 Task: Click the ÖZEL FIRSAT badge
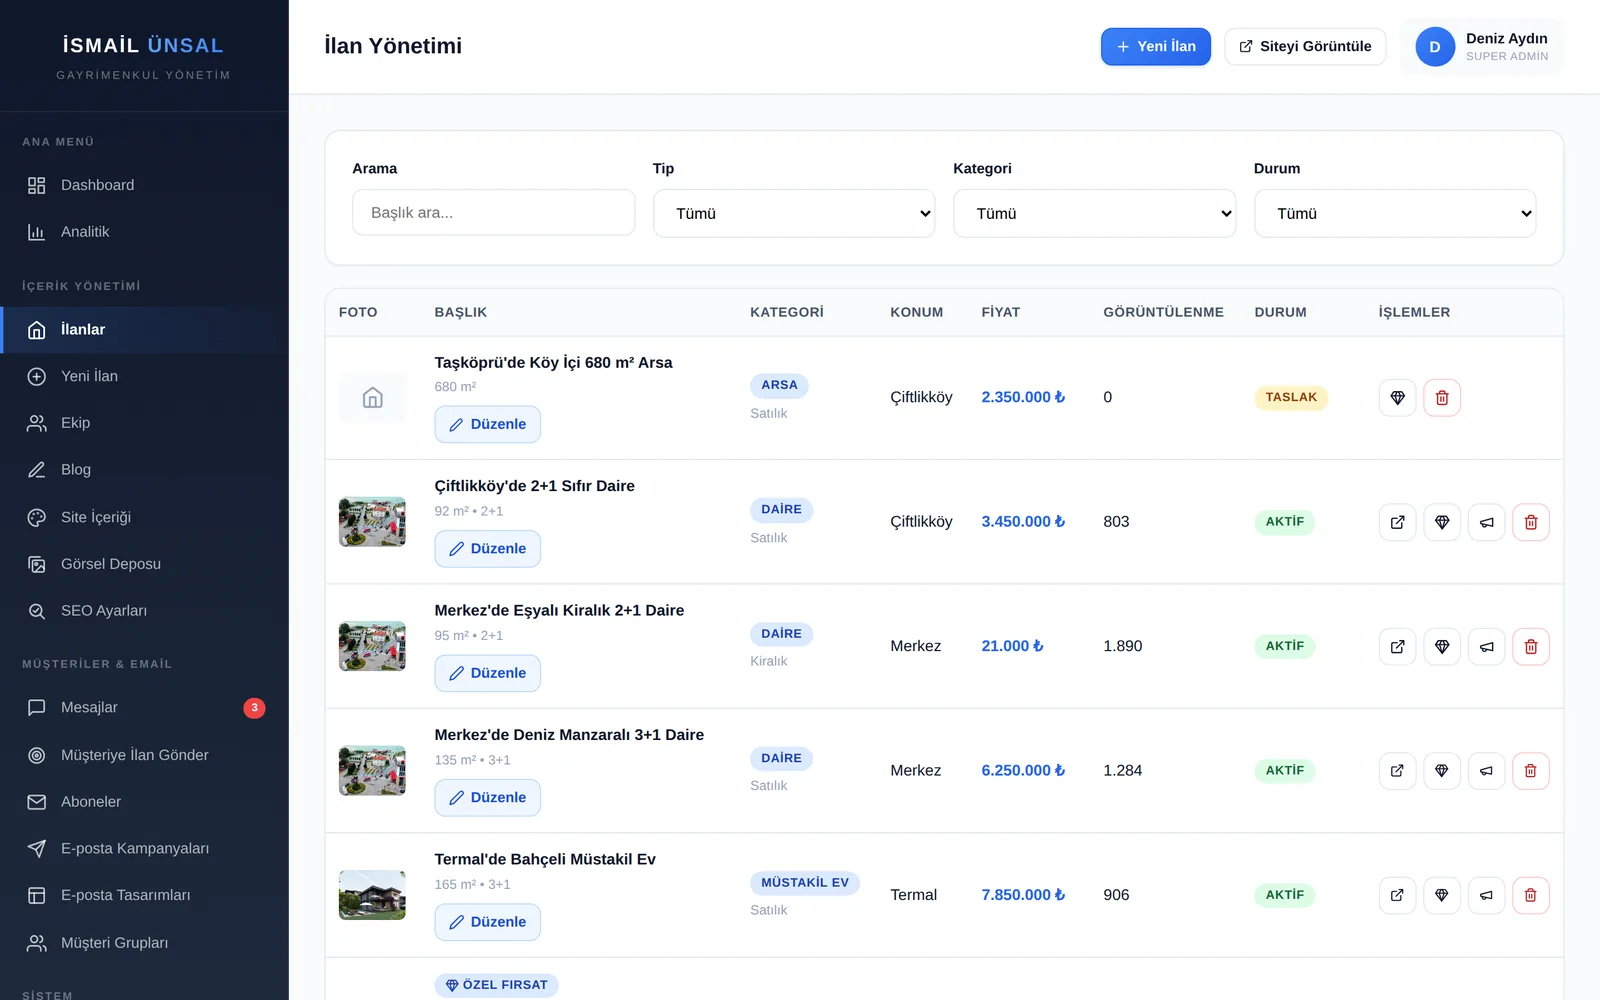pyautogui.click(x=496, y=985)
